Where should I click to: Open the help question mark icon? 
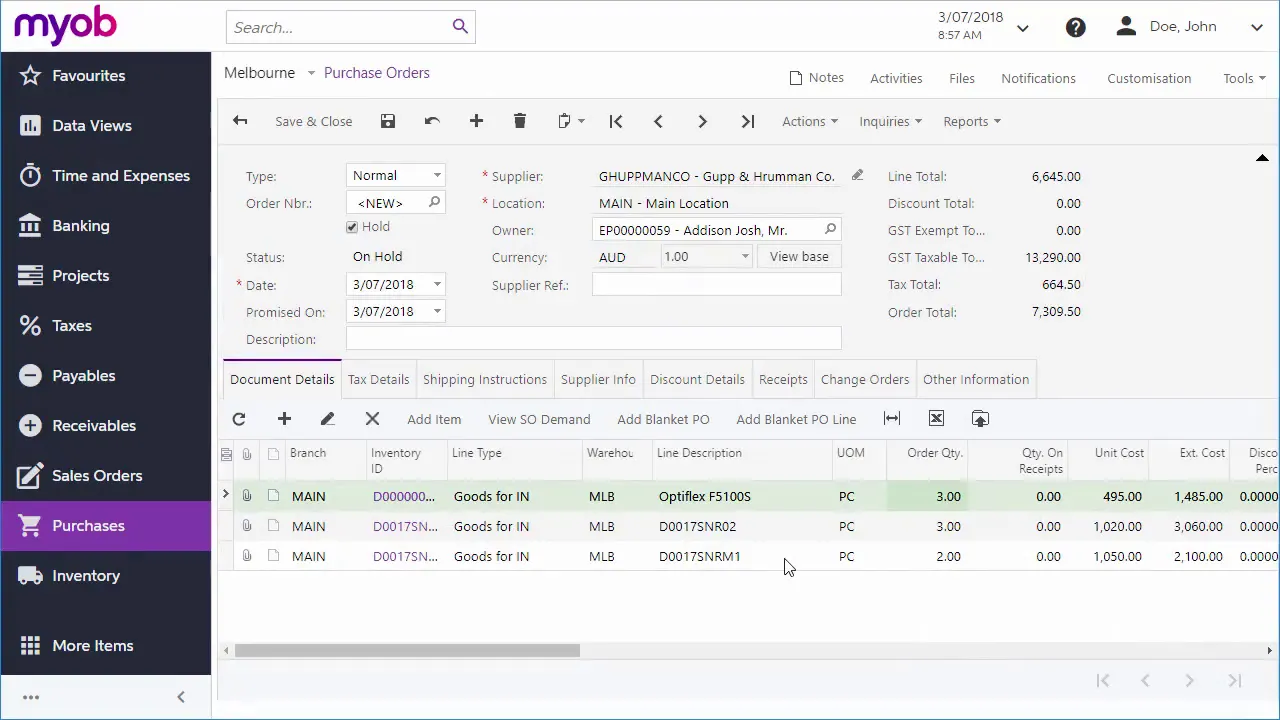pyautogui.click(x=1076, y=27)
